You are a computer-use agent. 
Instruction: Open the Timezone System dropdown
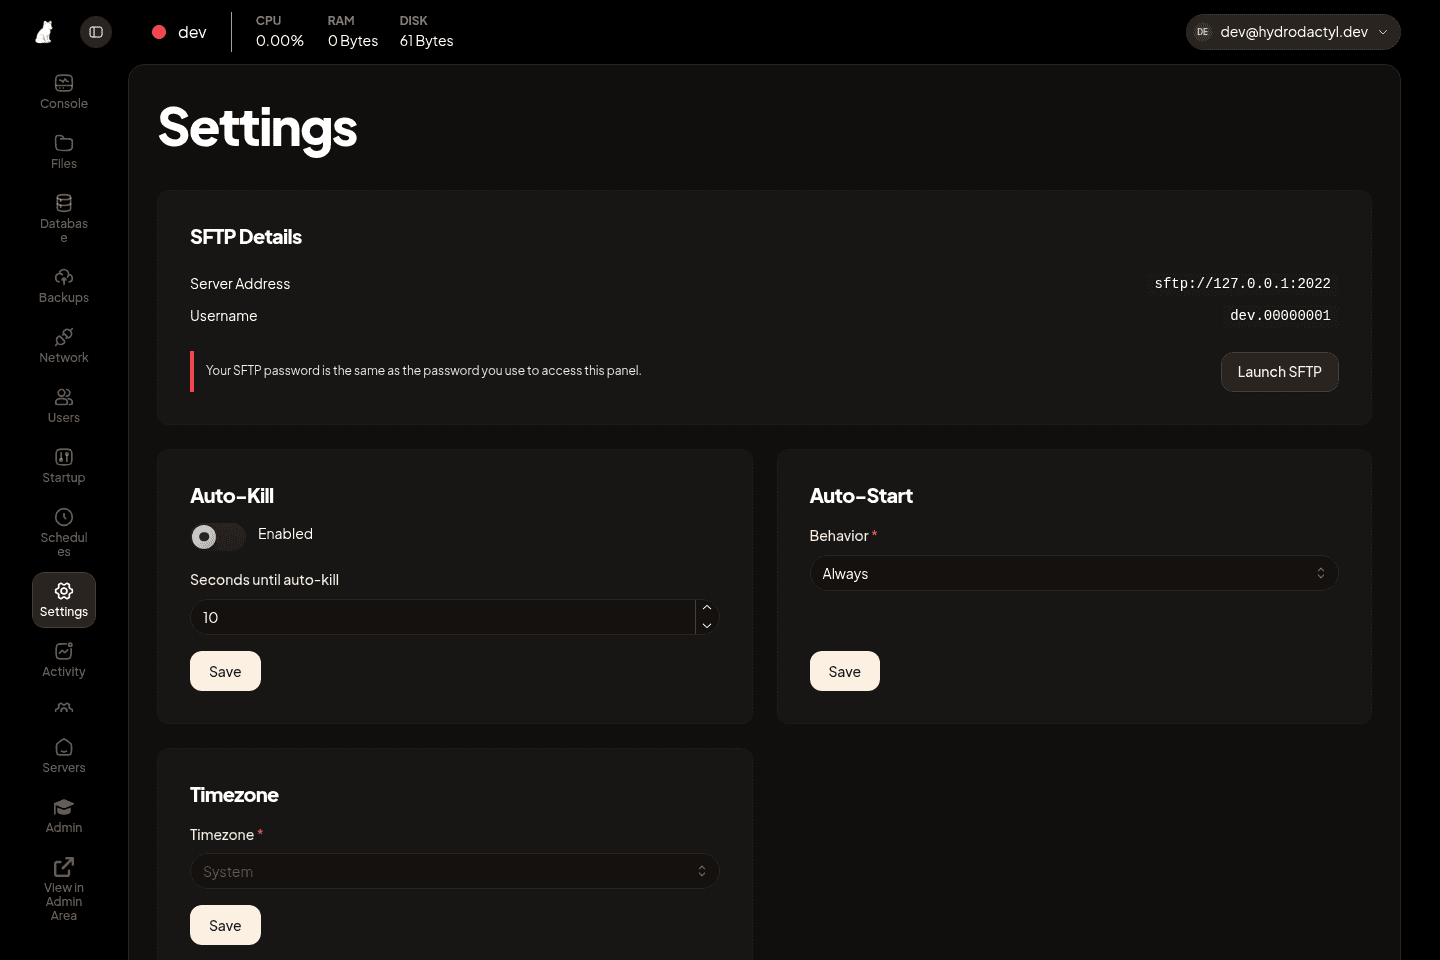455,871
